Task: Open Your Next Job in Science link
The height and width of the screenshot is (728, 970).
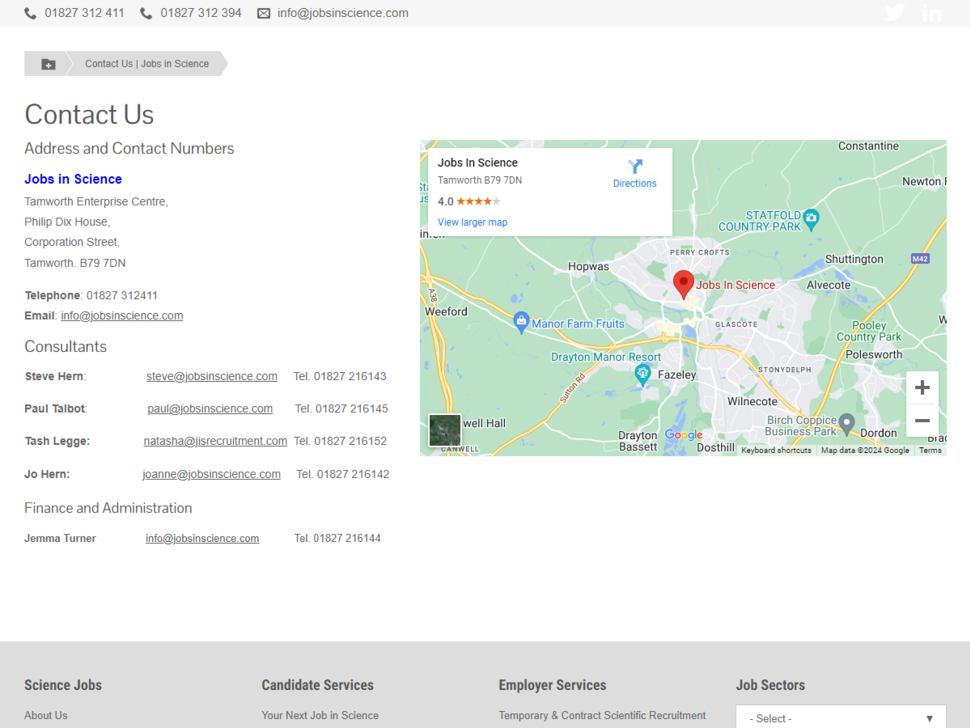Action: pos(320,715)
